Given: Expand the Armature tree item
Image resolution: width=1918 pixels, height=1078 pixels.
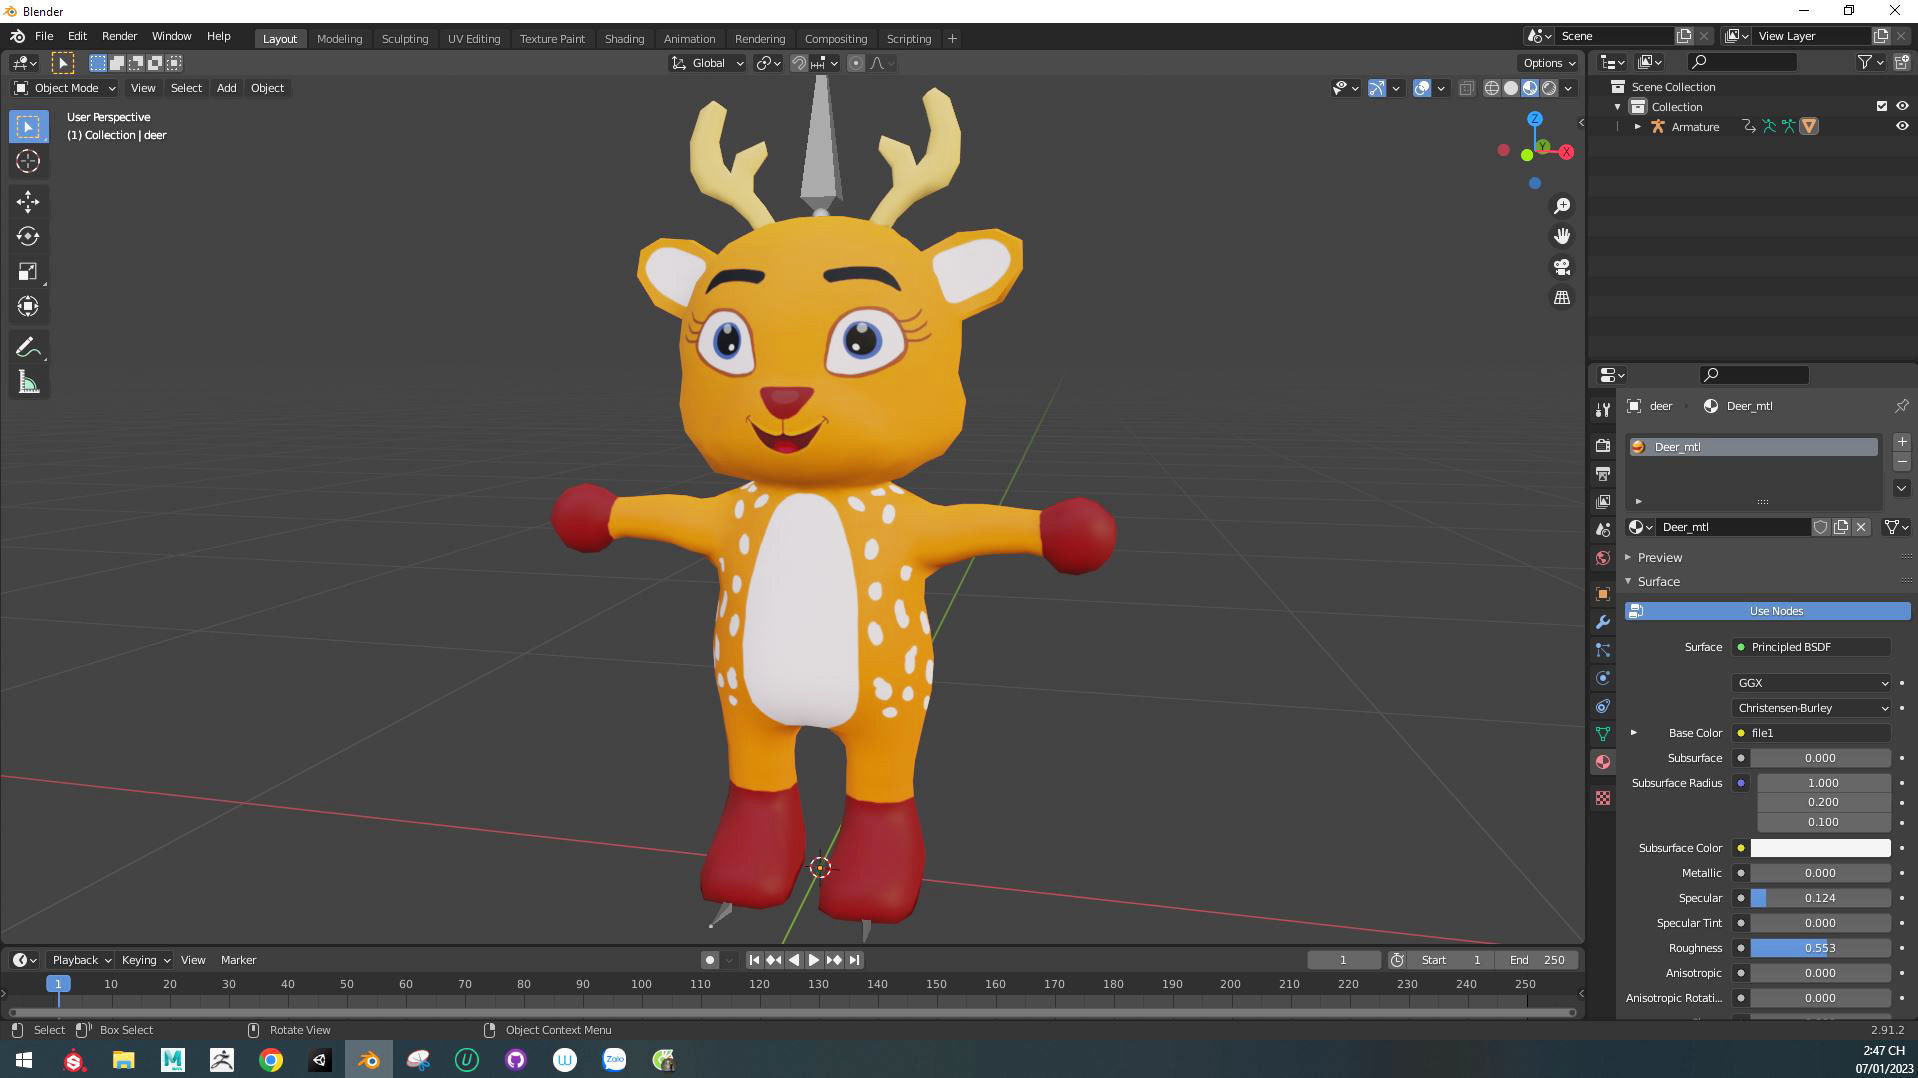Looking at the screenshot, I should (1637, 127).
